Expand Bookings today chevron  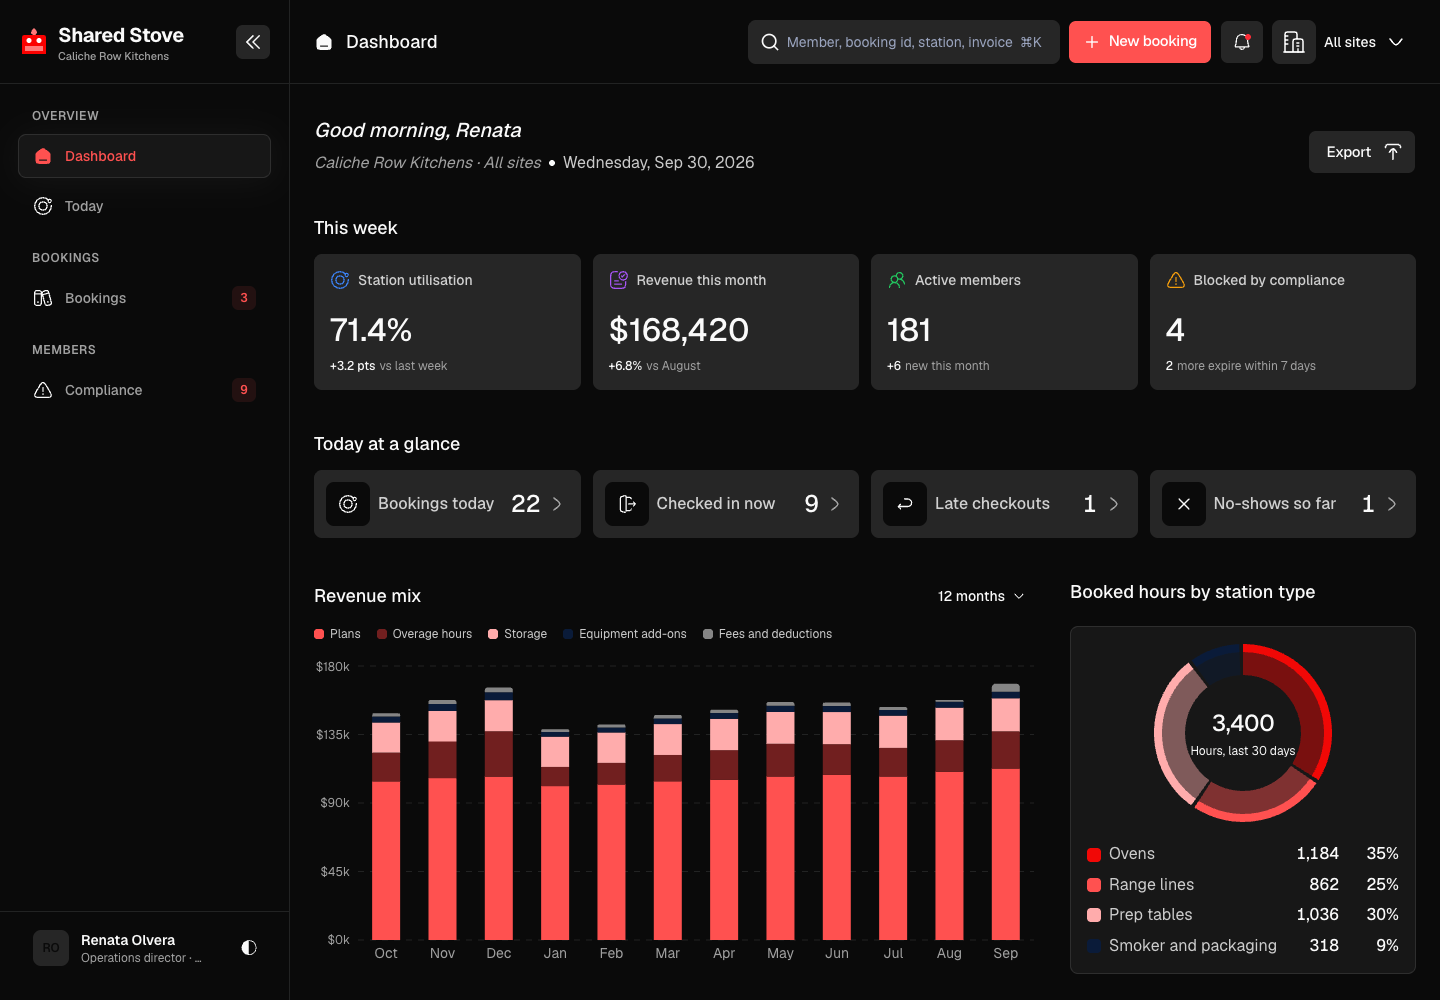pyautogui.click(x=557, y=504)
